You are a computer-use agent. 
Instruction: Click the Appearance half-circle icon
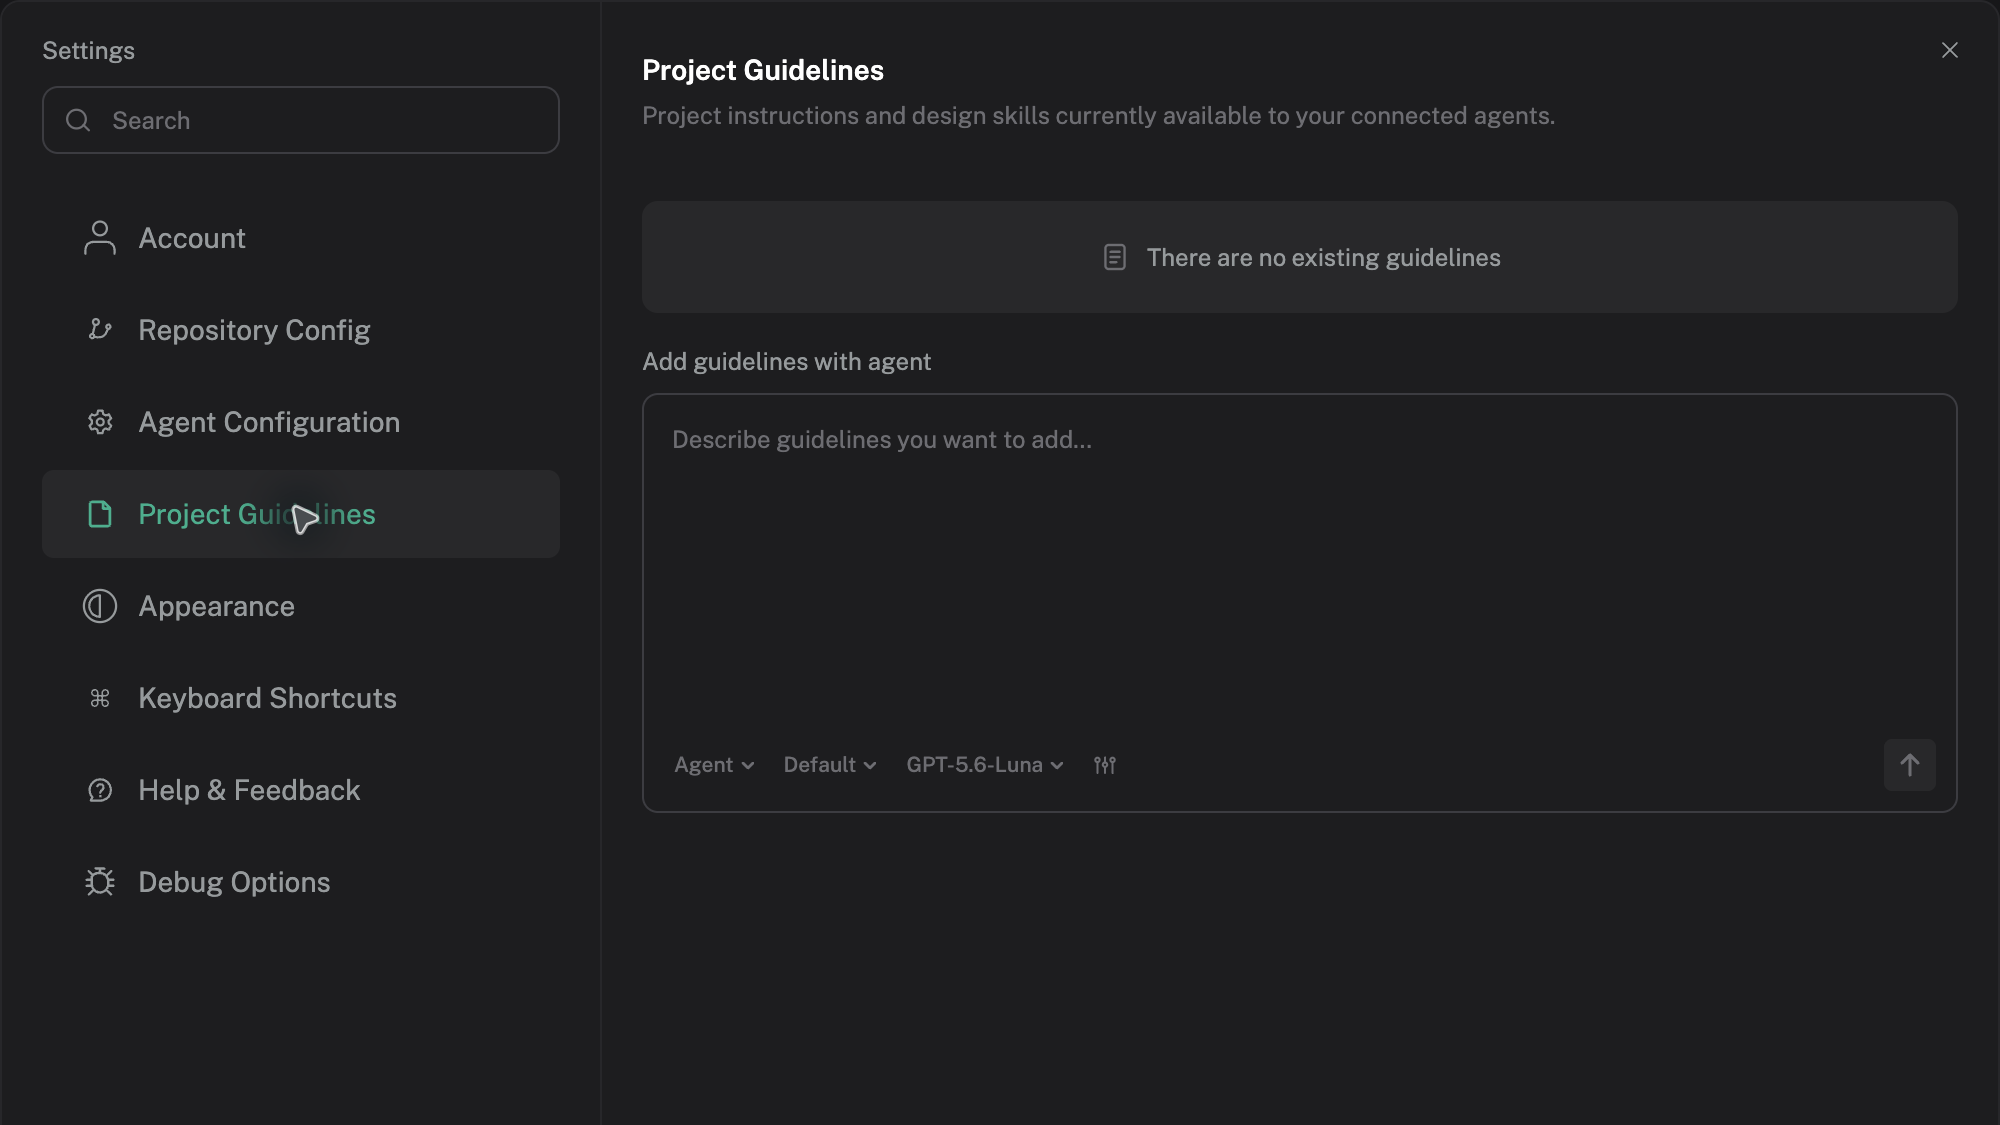[100, 606]
